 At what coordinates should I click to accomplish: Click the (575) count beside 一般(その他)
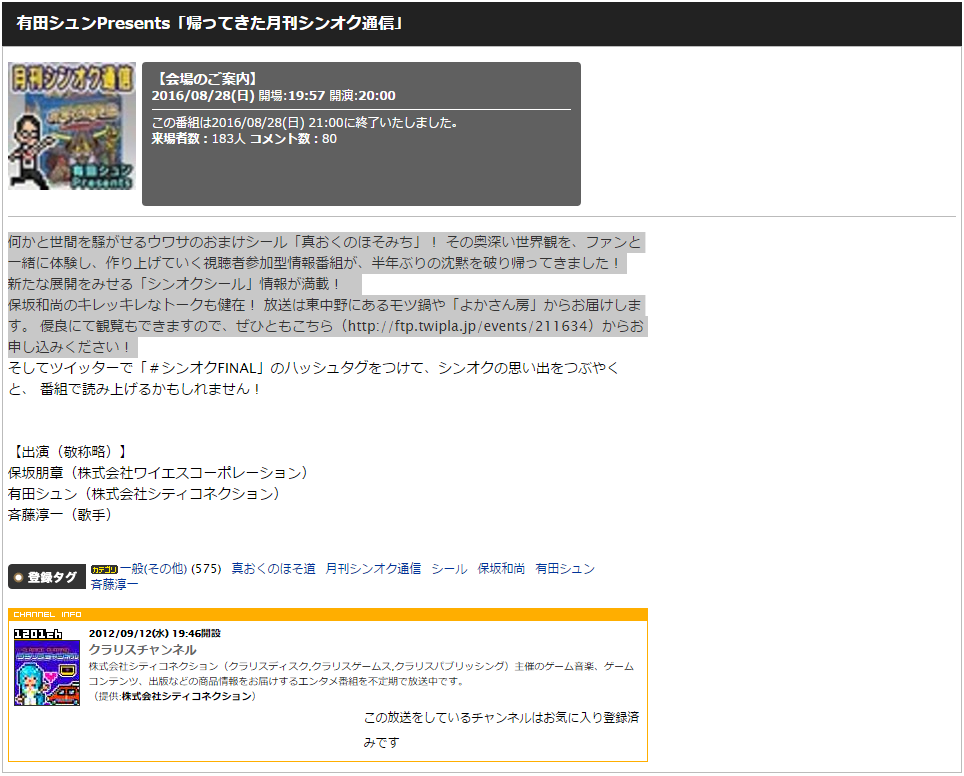click(x=206, y=569)
